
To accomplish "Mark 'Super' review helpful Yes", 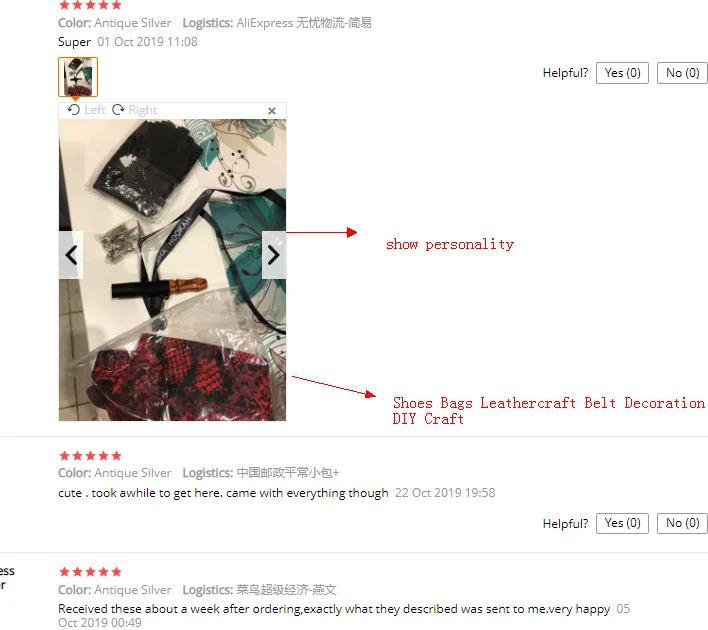I will tap(622, 73).
